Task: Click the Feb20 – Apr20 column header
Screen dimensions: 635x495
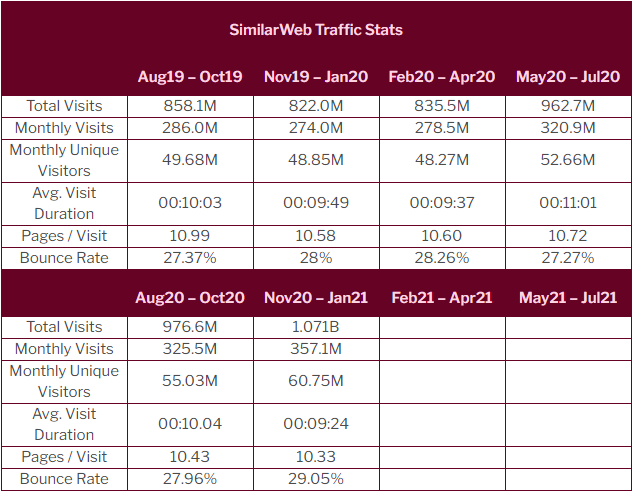Action: [442, 77]
